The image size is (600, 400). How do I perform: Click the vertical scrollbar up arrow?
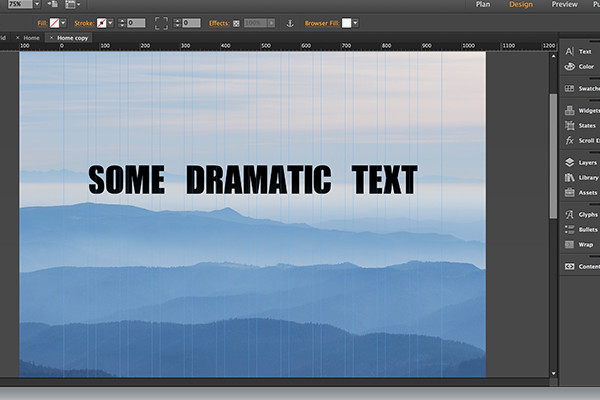(553, 56)
